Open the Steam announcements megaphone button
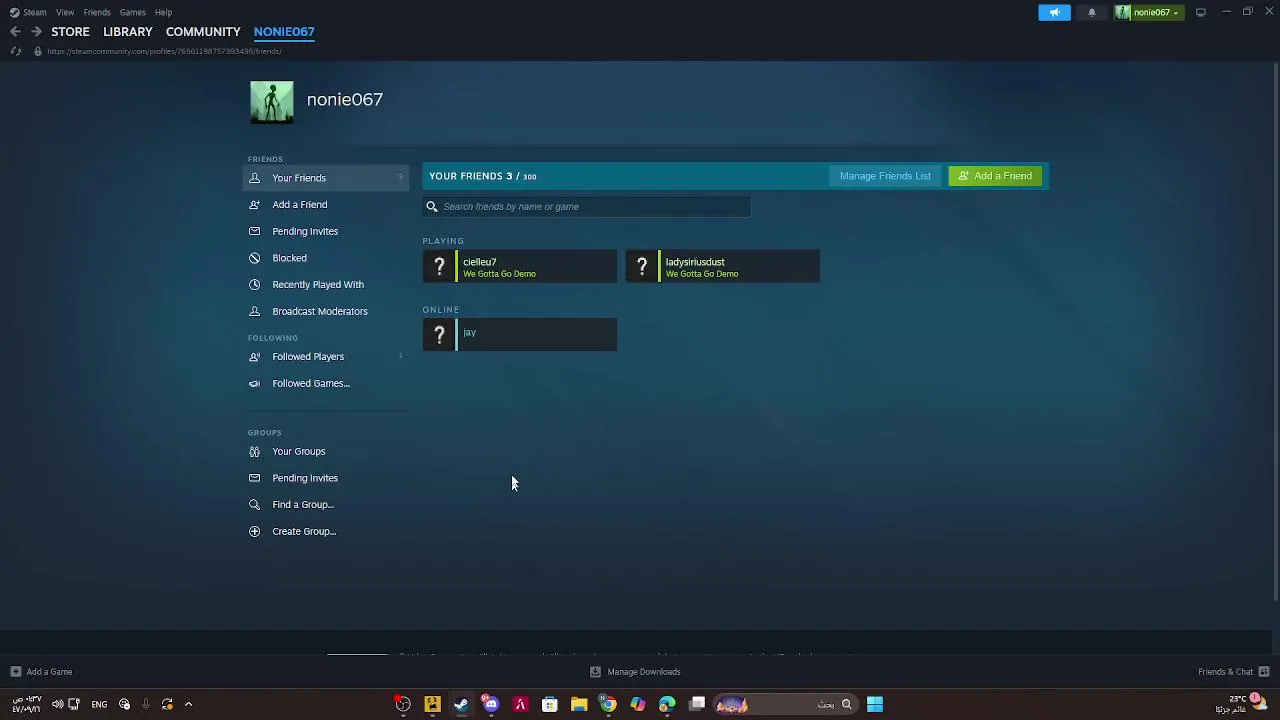 coord(1054,12)
